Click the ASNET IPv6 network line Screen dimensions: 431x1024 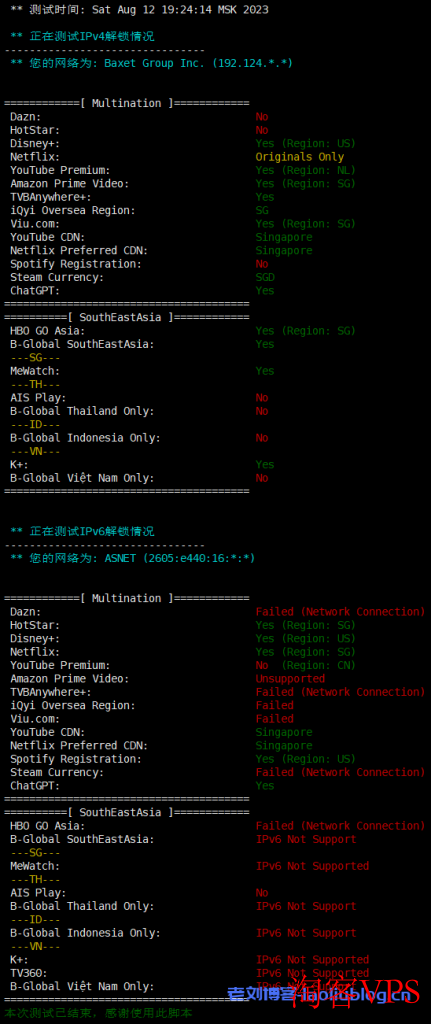133,558
